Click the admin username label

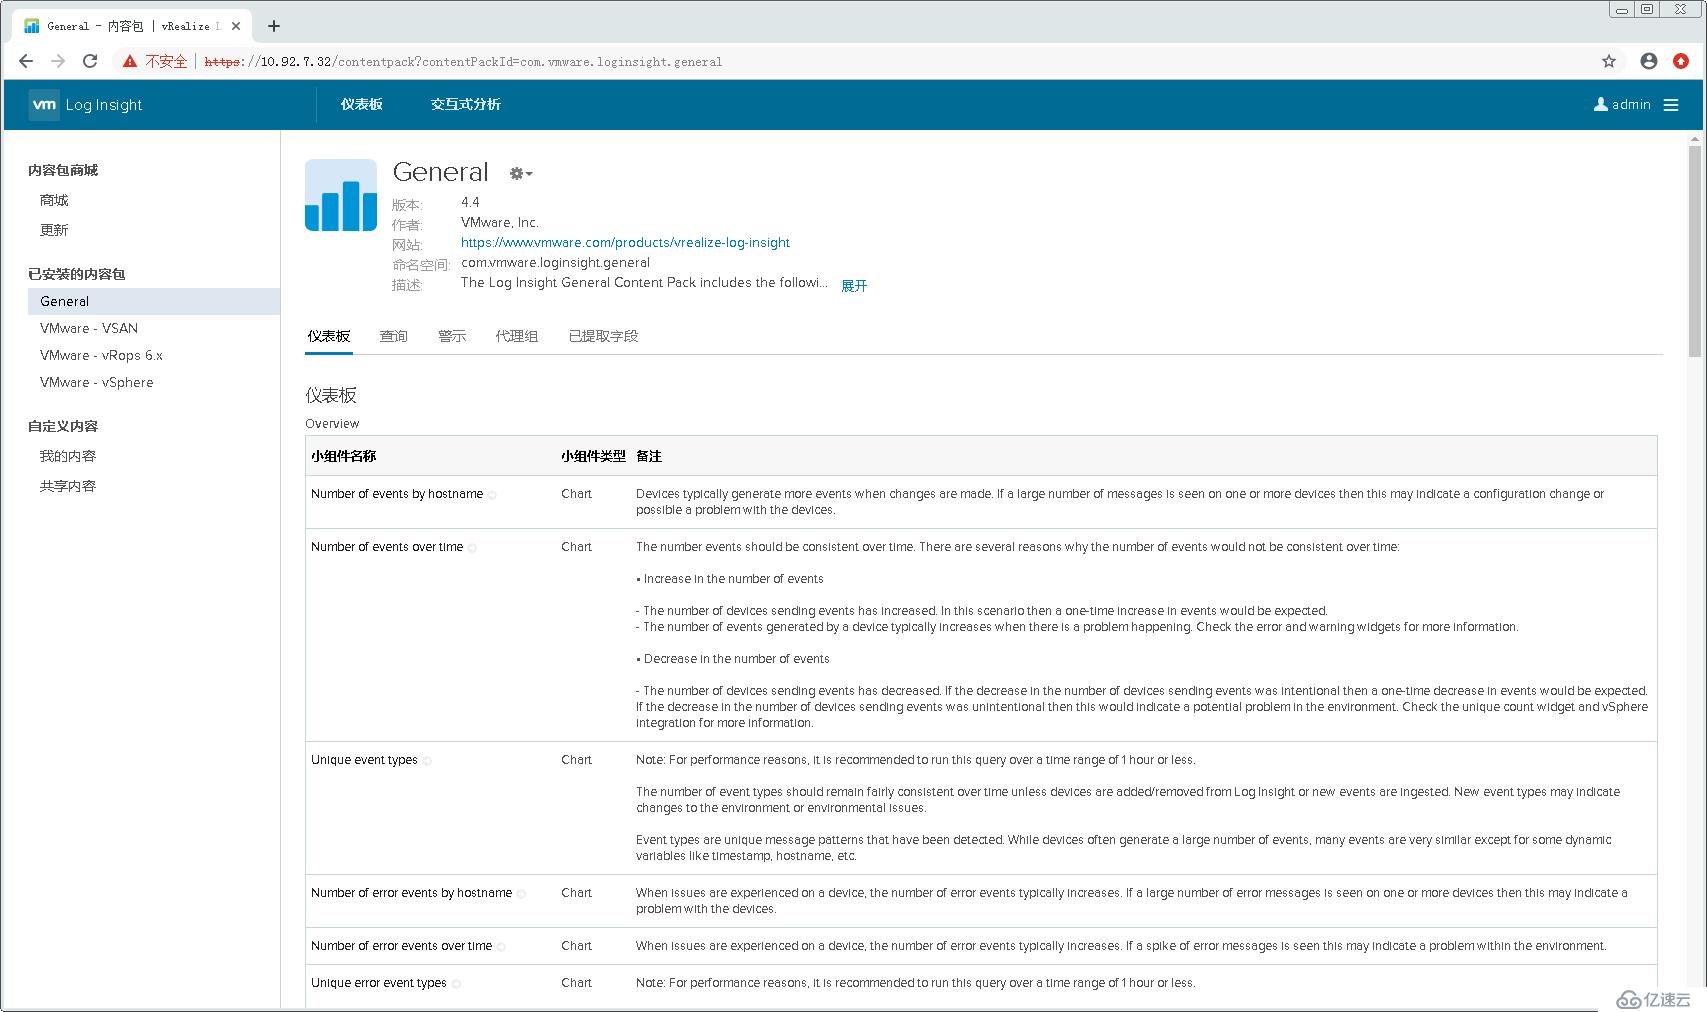(1631, 104)
